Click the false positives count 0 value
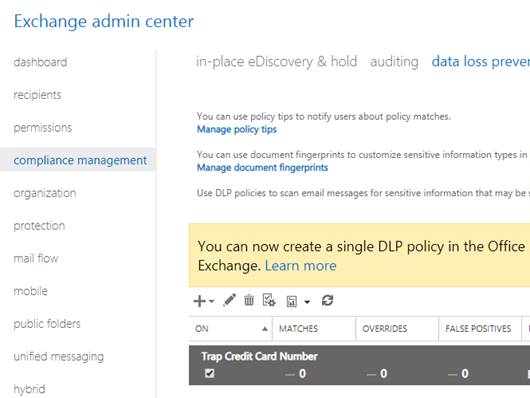 tap(465, 374)
